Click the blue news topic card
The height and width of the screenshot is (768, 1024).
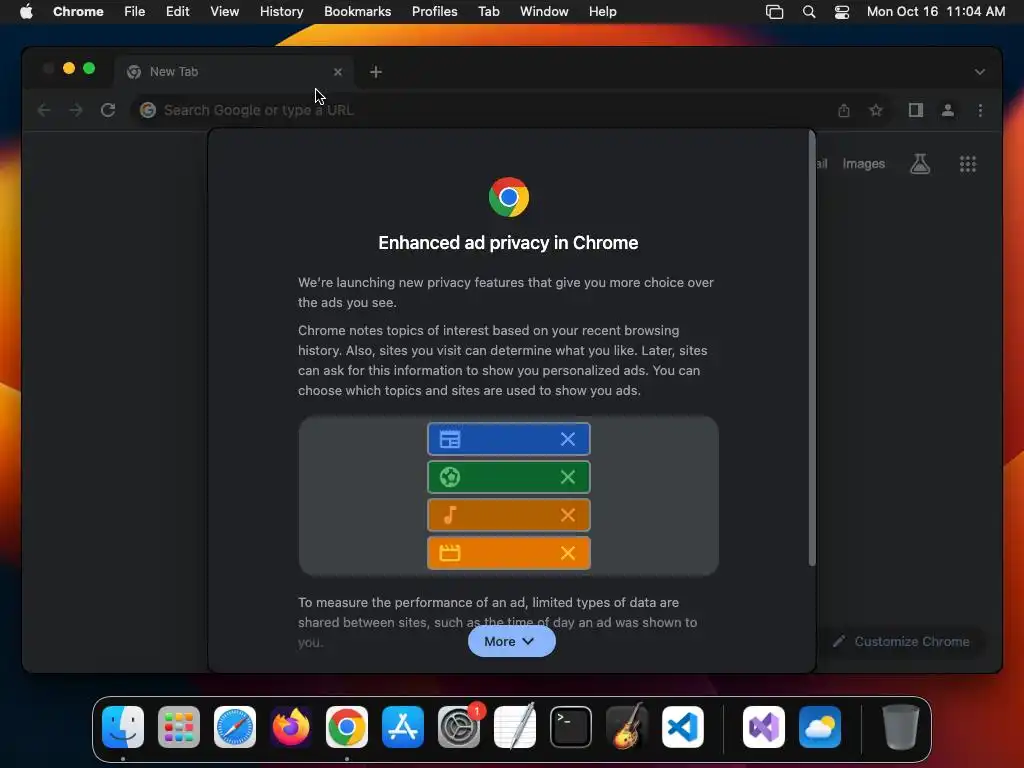509,439
